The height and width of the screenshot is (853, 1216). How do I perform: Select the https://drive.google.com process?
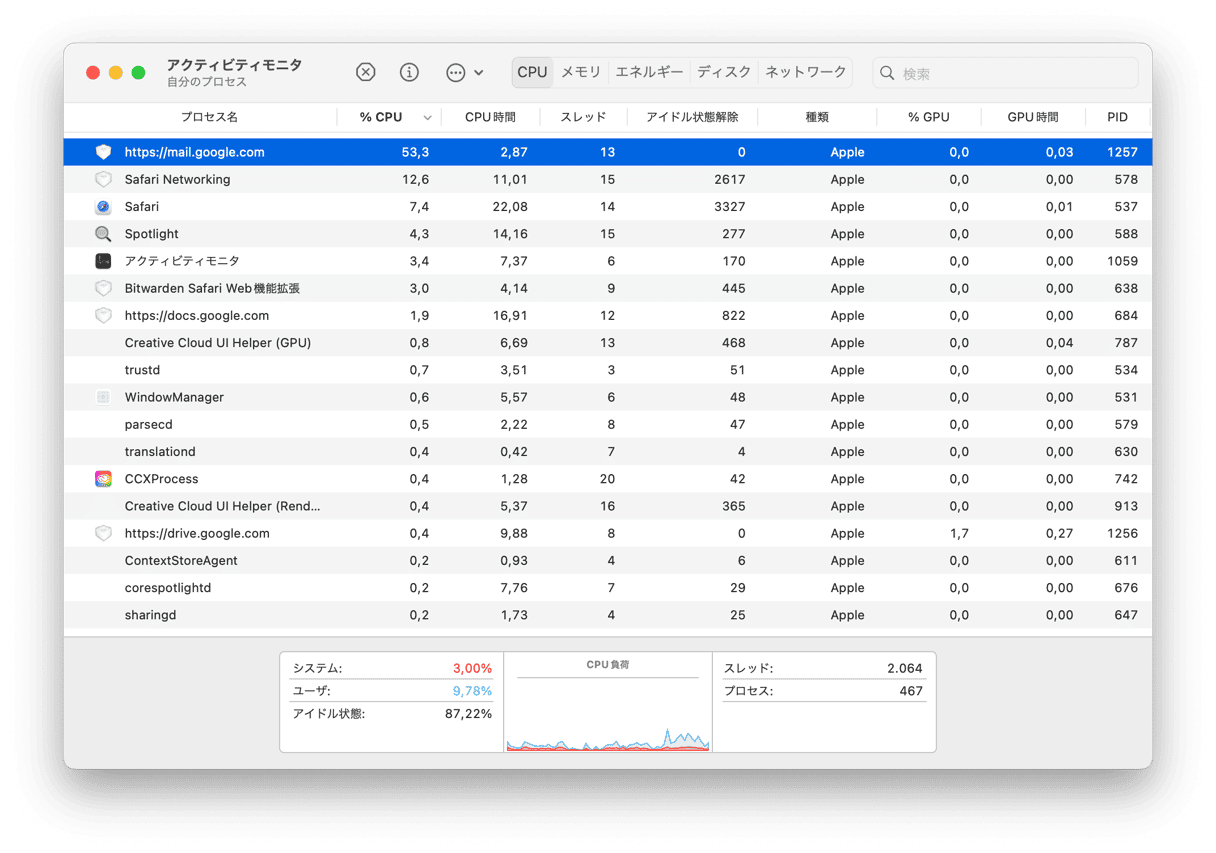click(x=197, y=533)
